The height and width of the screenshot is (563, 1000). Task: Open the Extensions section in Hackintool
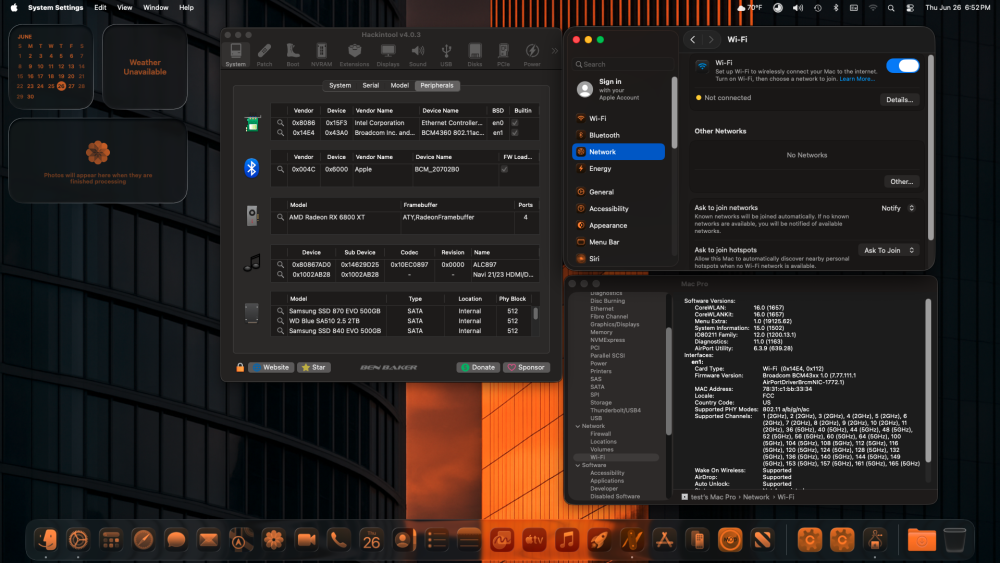pos(354,55)
